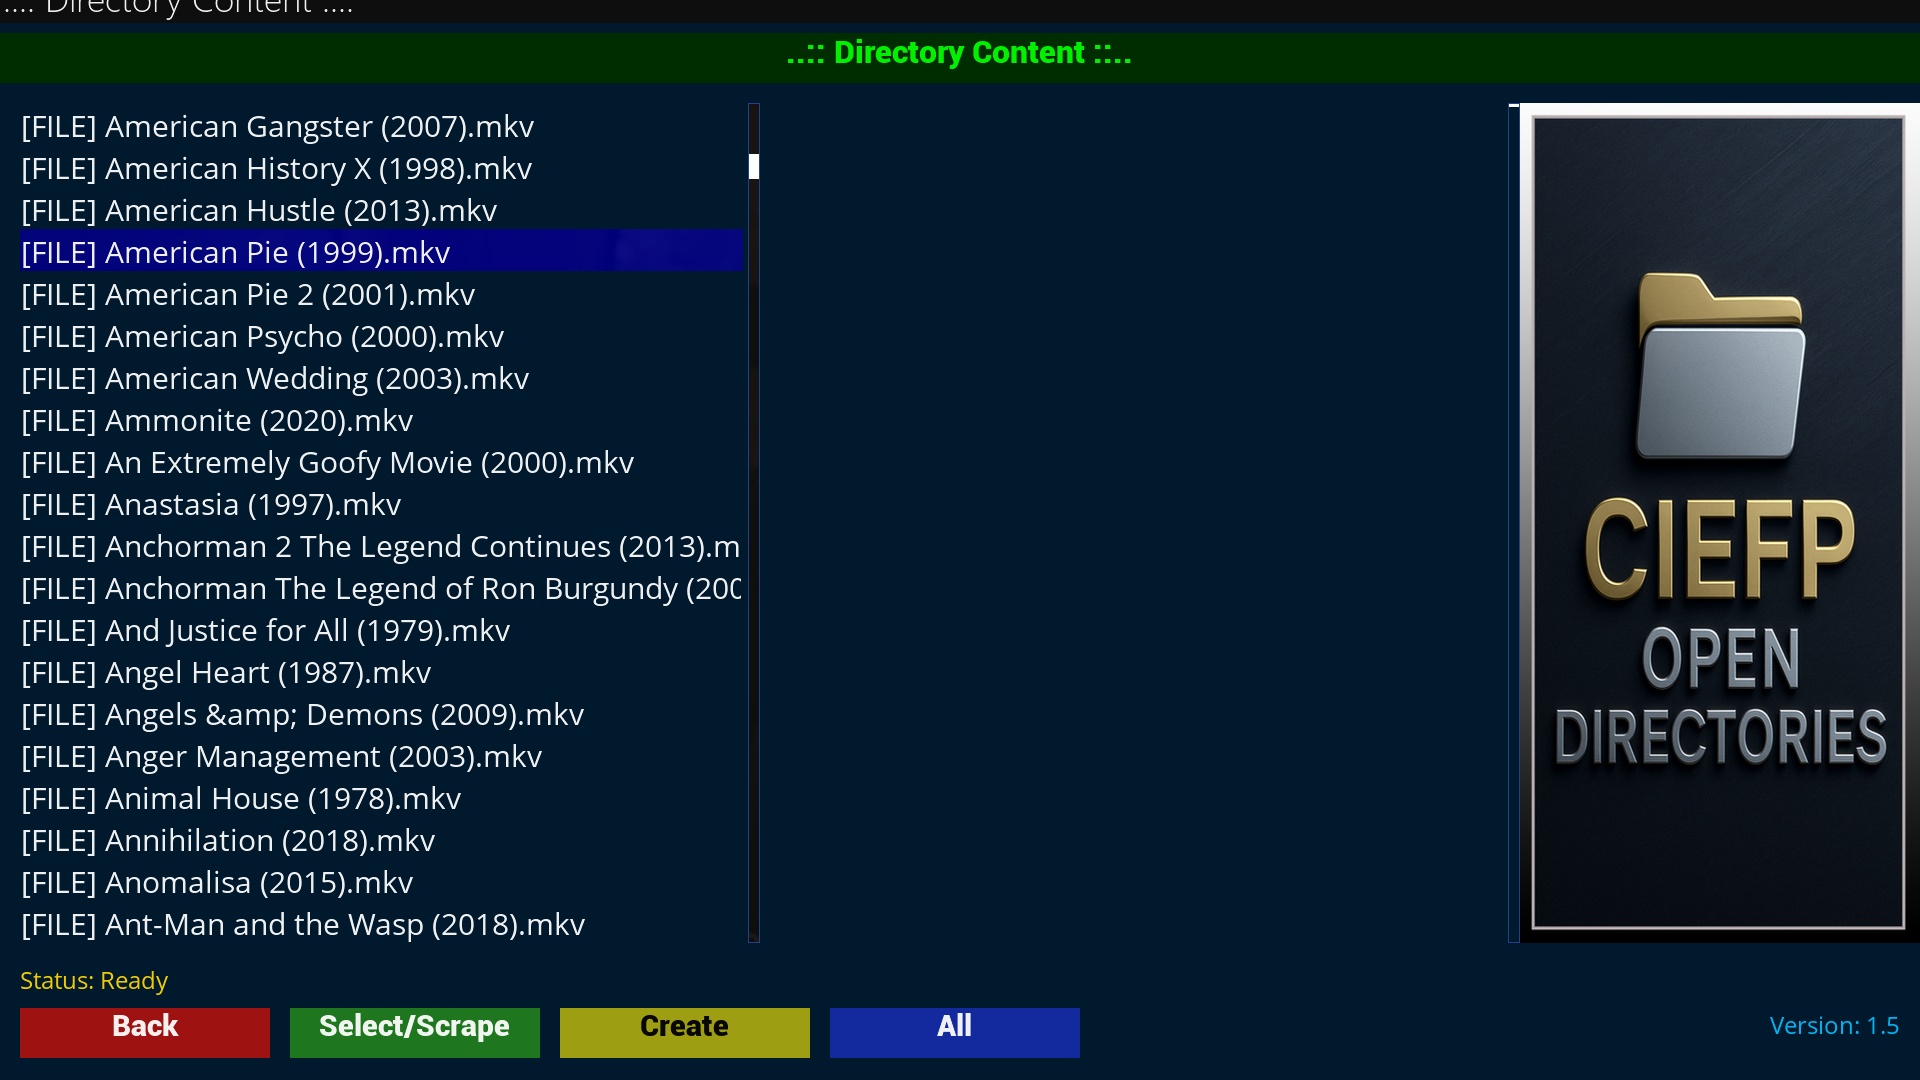Click the Status: Ready label
Image resolution: width=1920 pixels, height=1080 pixels.
[x=94, y=981]
